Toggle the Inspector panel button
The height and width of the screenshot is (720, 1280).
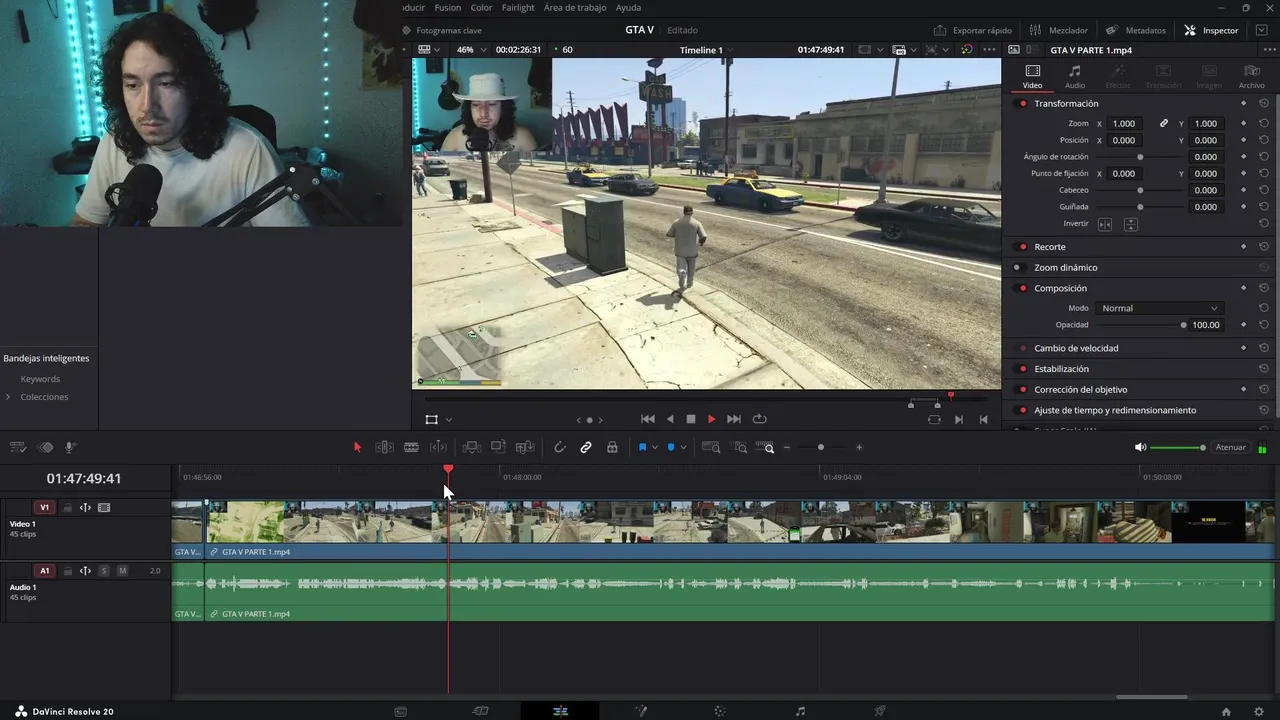[1211, 30]
